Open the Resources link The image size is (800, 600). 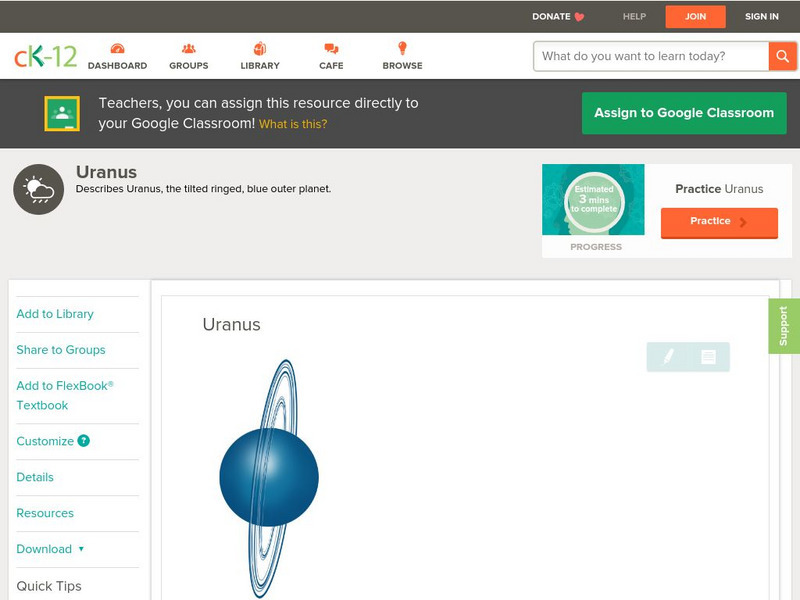[45, 513]
